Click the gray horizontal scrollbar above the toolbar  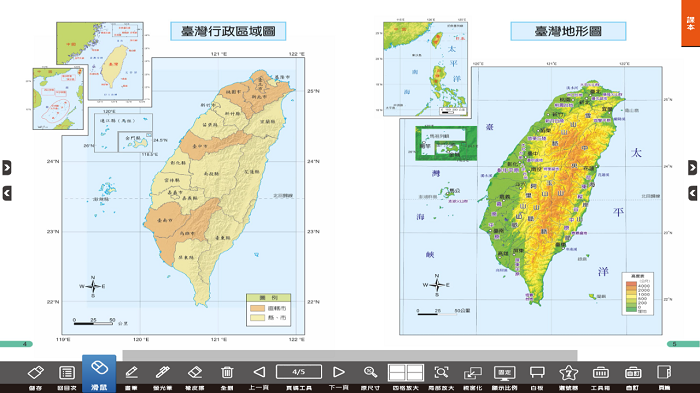coord(350,355)
